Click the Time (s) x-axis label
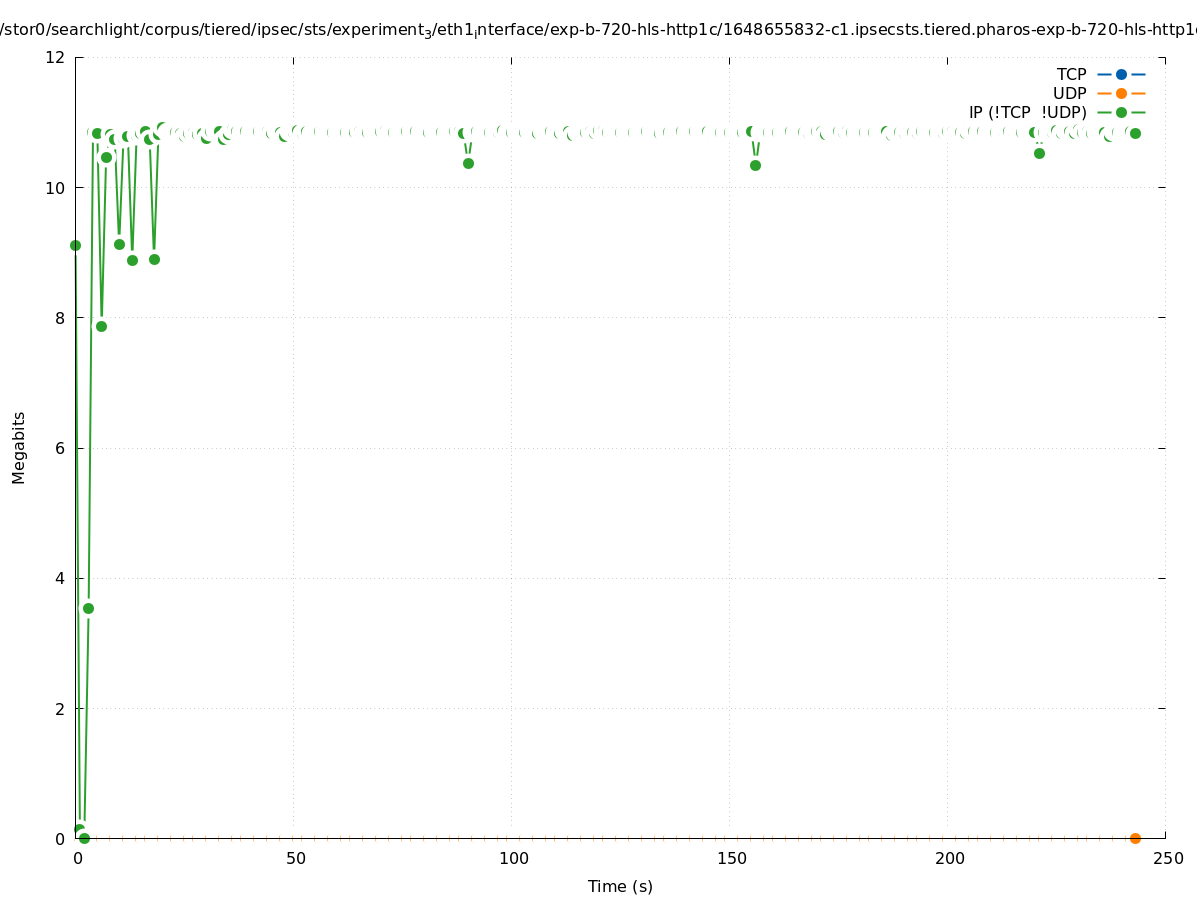 620,886
